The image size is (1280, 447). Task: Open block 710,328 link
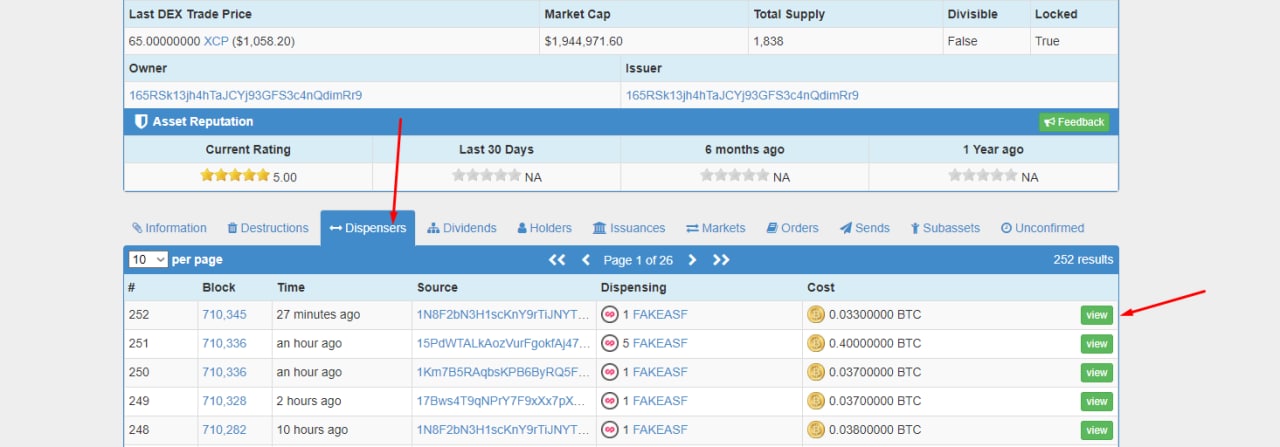click(224, 401)
